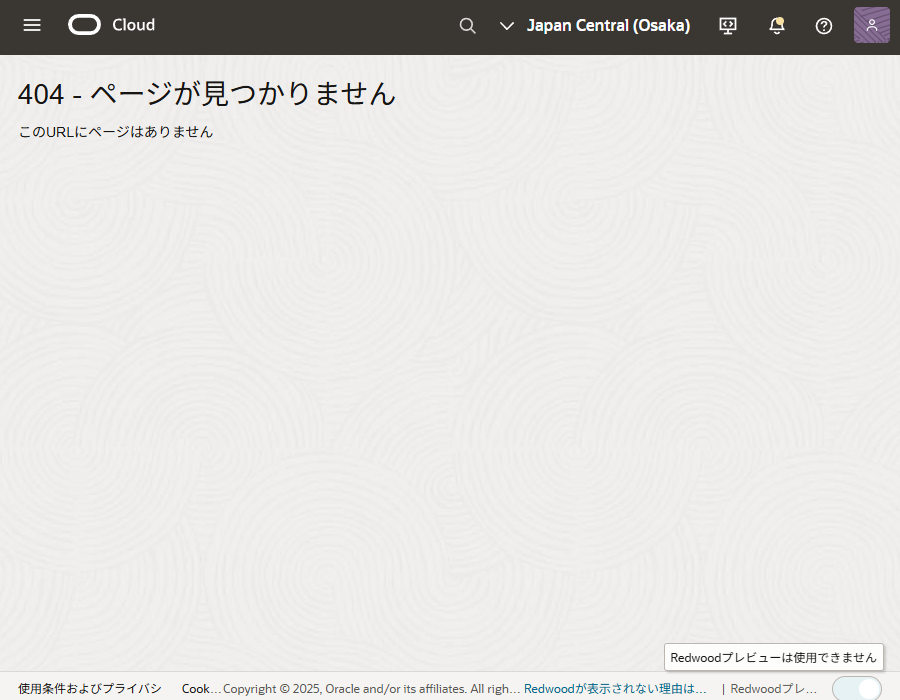Screen dimensions: 900x700
Task: Click the Cloud text in header
Action: coord(134,25)
